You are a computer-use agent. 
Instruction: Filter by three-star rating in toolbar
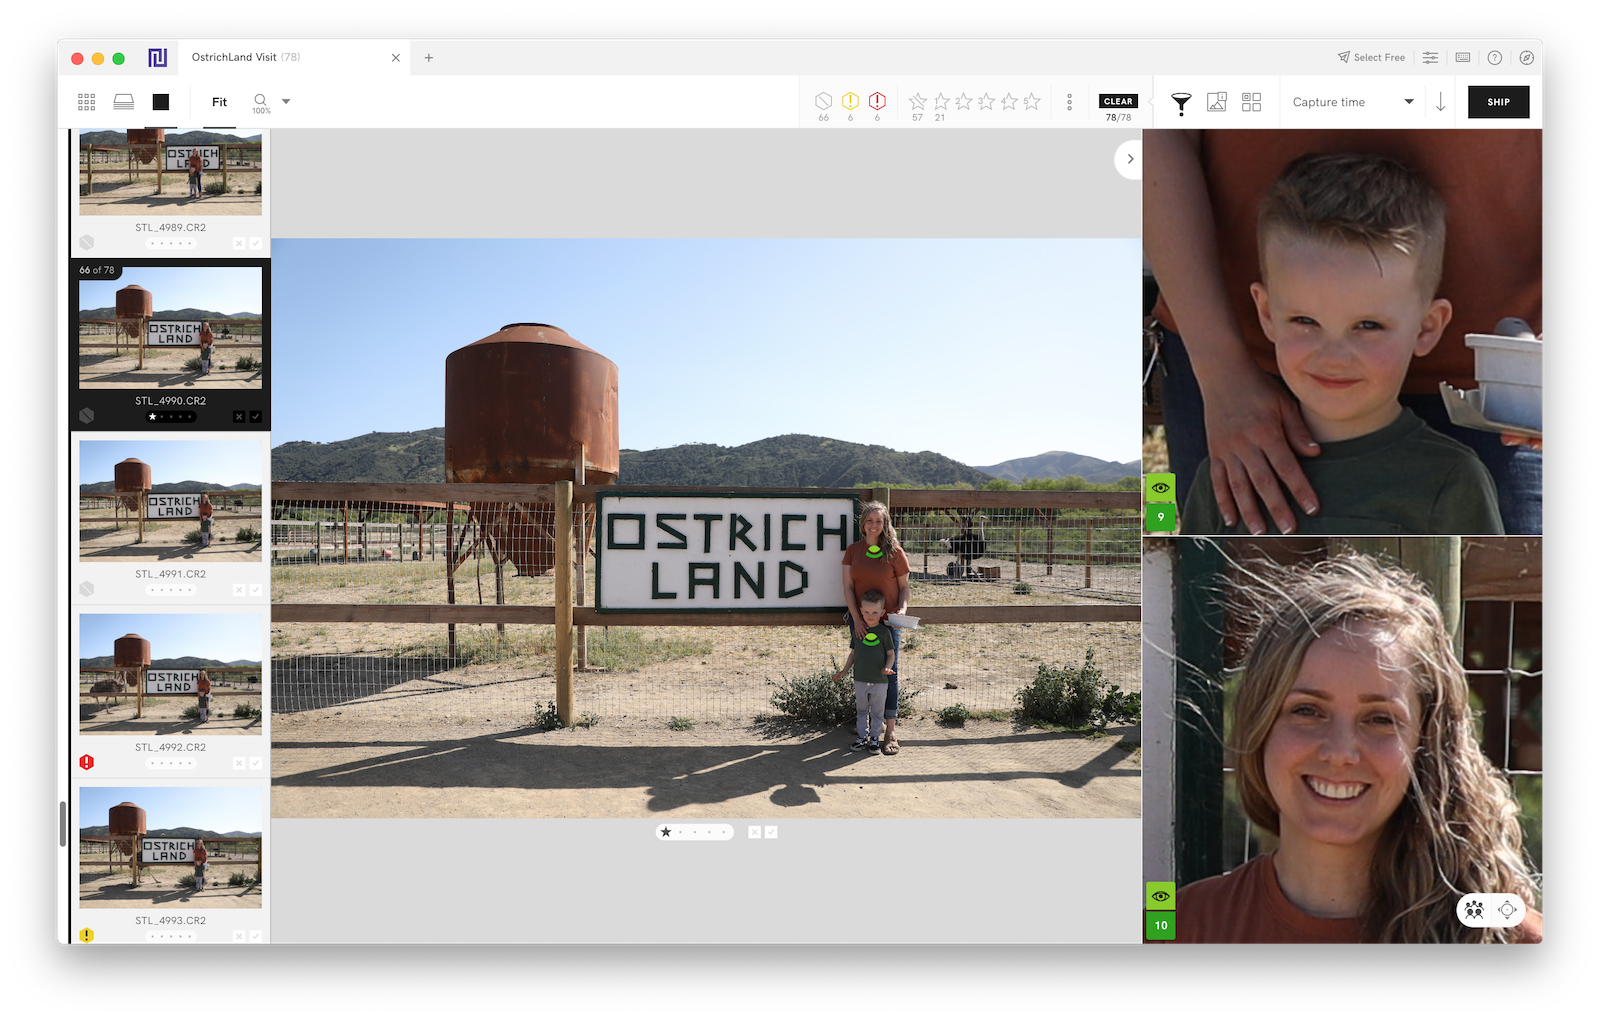(x=987, y=102)
